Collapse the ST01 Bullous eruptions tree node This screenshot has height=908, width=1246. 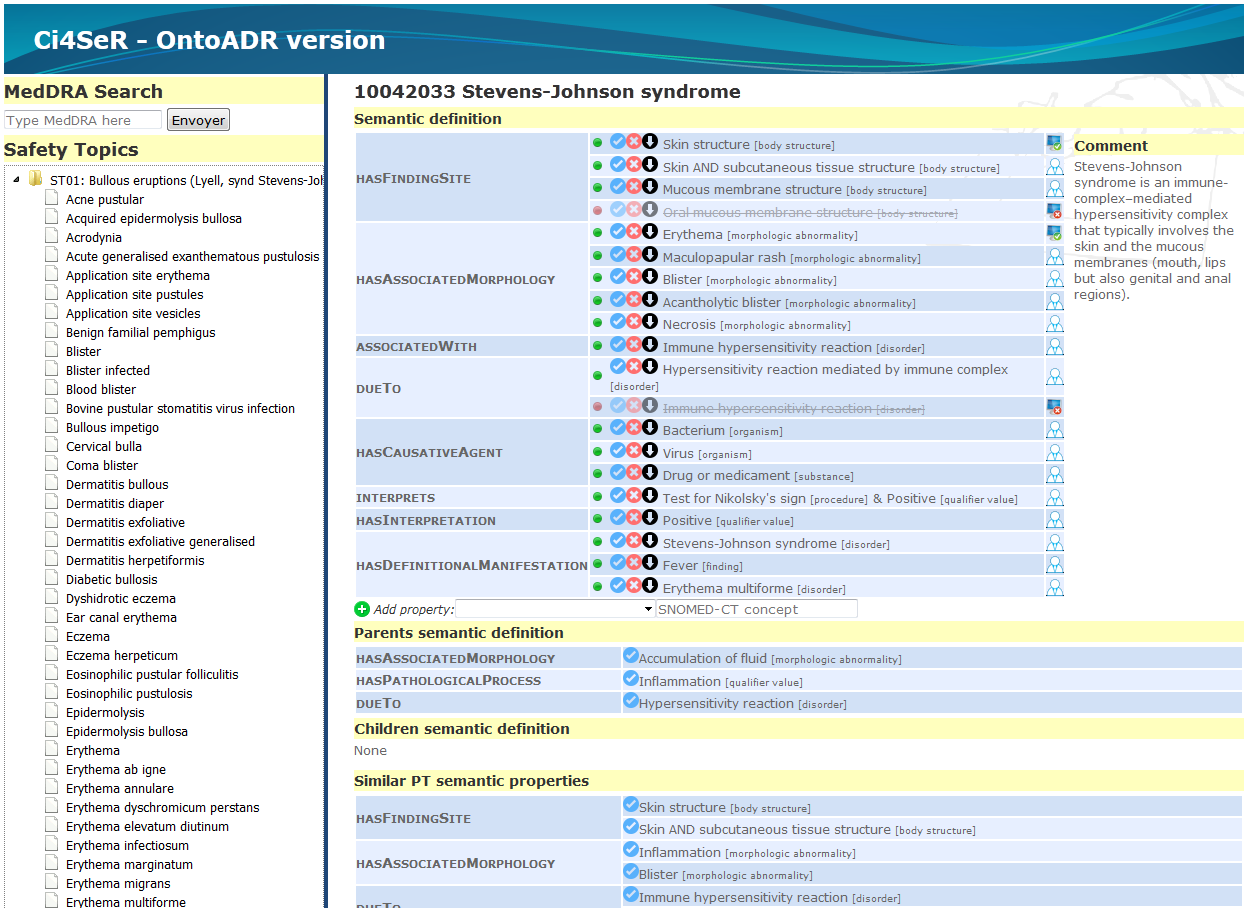click(x=16, y=181)
